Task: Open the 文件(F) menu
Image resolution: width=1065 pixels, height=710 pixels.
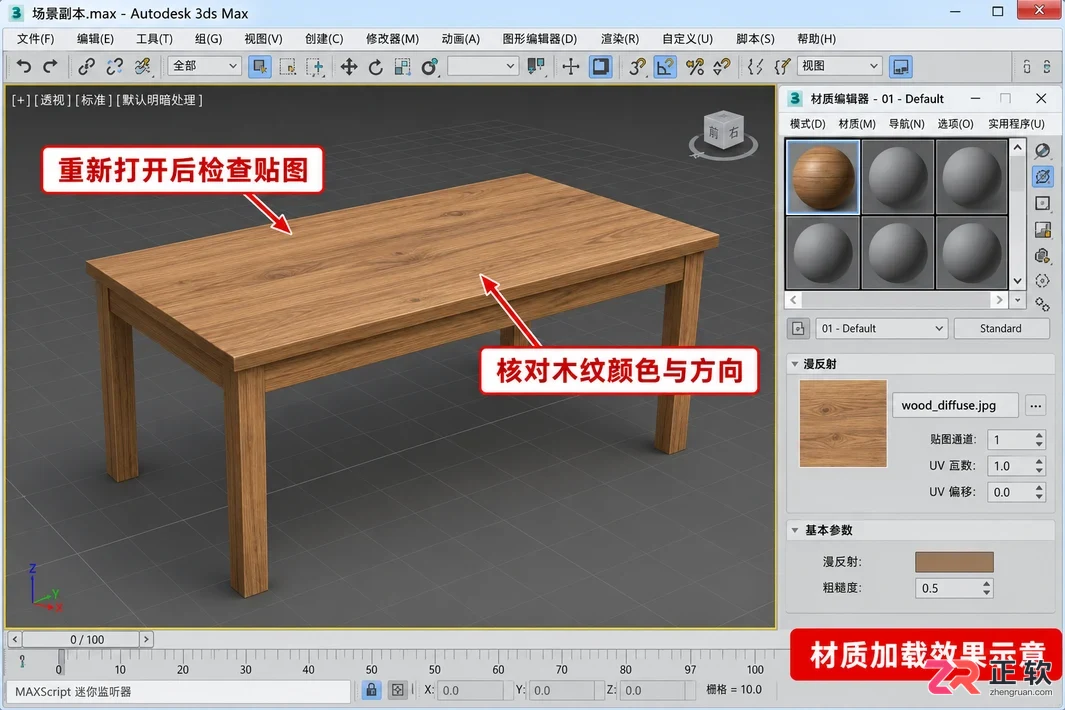Action: 35,39
